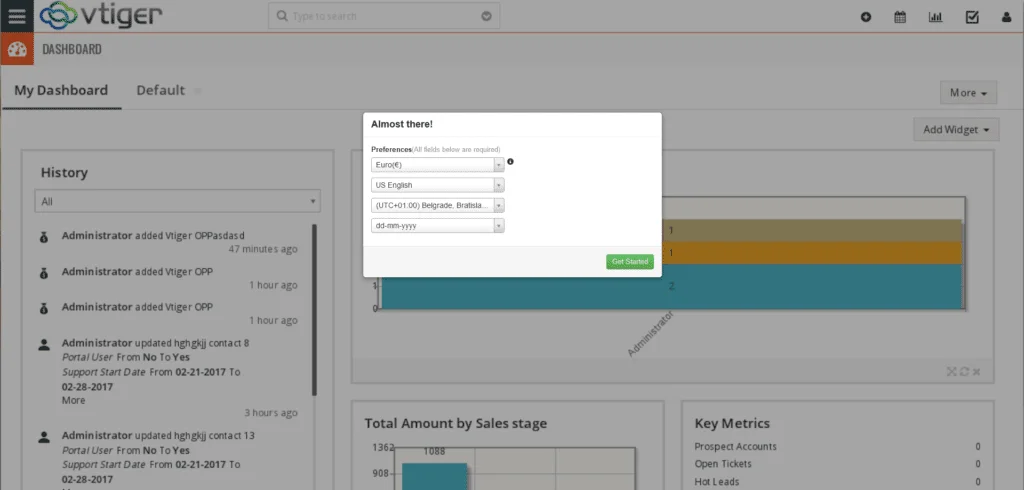1024x490 pixels.
Task: Click the History panel scrollbar
Action: 314,310
